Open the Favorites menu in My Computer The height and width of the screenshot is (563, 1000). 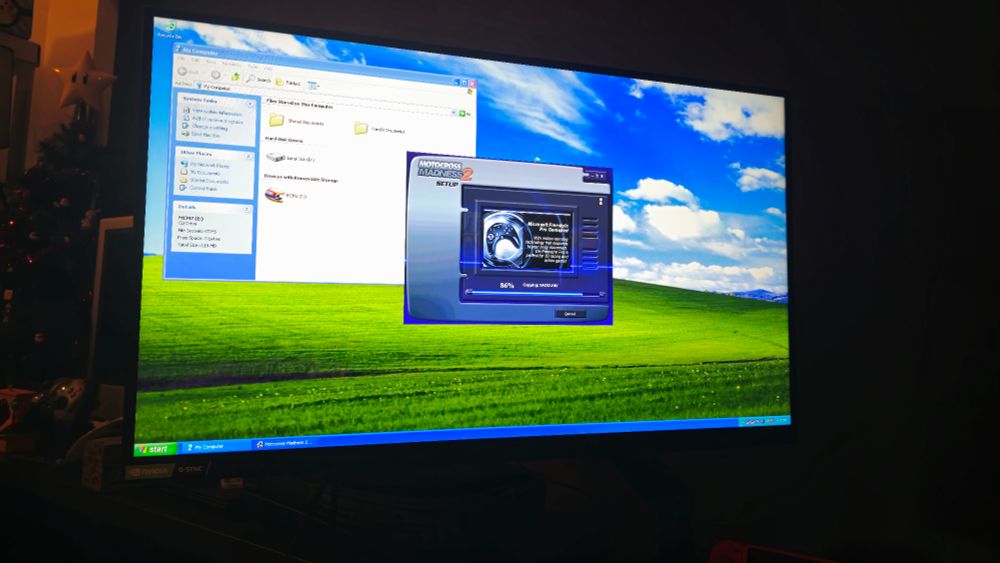(231, 64)
